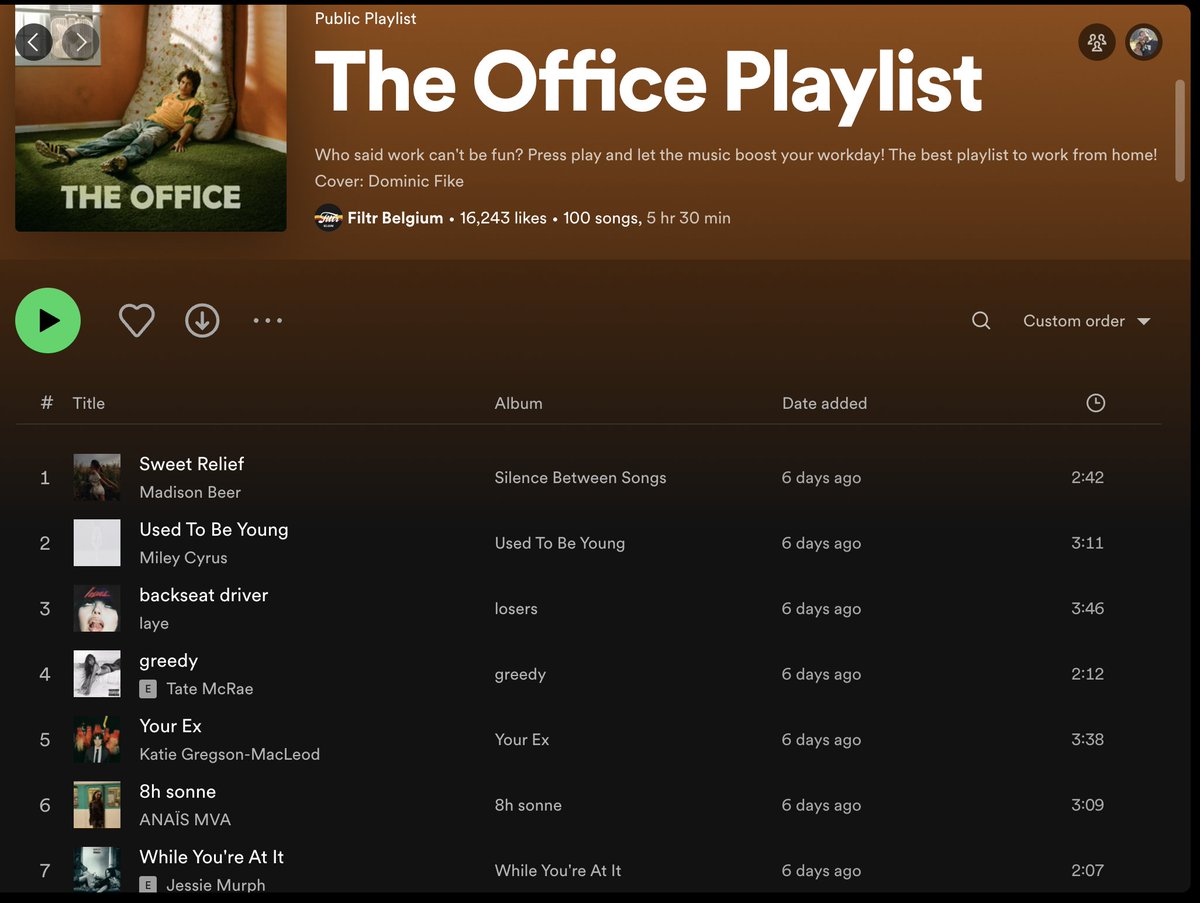Open artist laye
1200x903 pixels.
click(x=154, y=623)
